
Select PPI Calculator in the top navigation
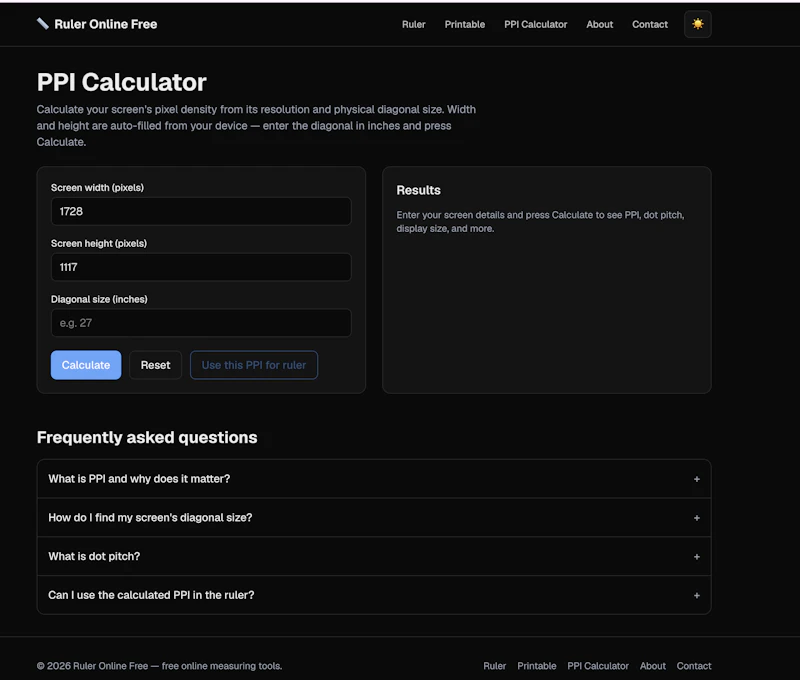(535, 24)
